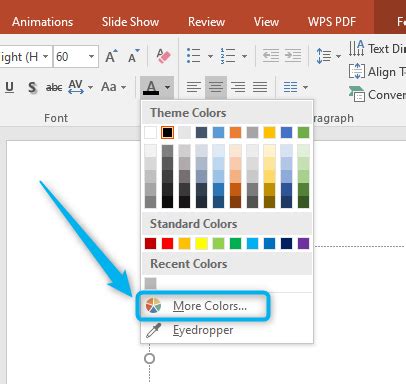
Task: Open the Slide Show tab
Action: tap(130, 22)
